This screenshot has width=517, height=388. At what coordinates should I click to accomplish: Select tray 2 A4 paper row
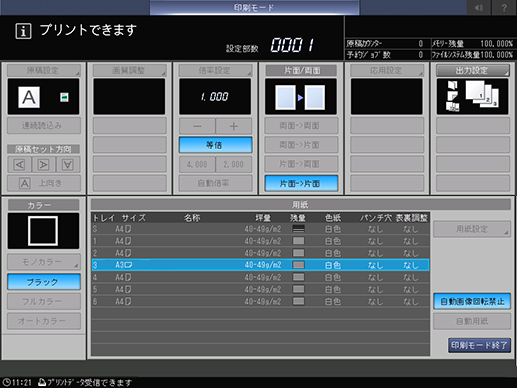(x=260, y=253)
